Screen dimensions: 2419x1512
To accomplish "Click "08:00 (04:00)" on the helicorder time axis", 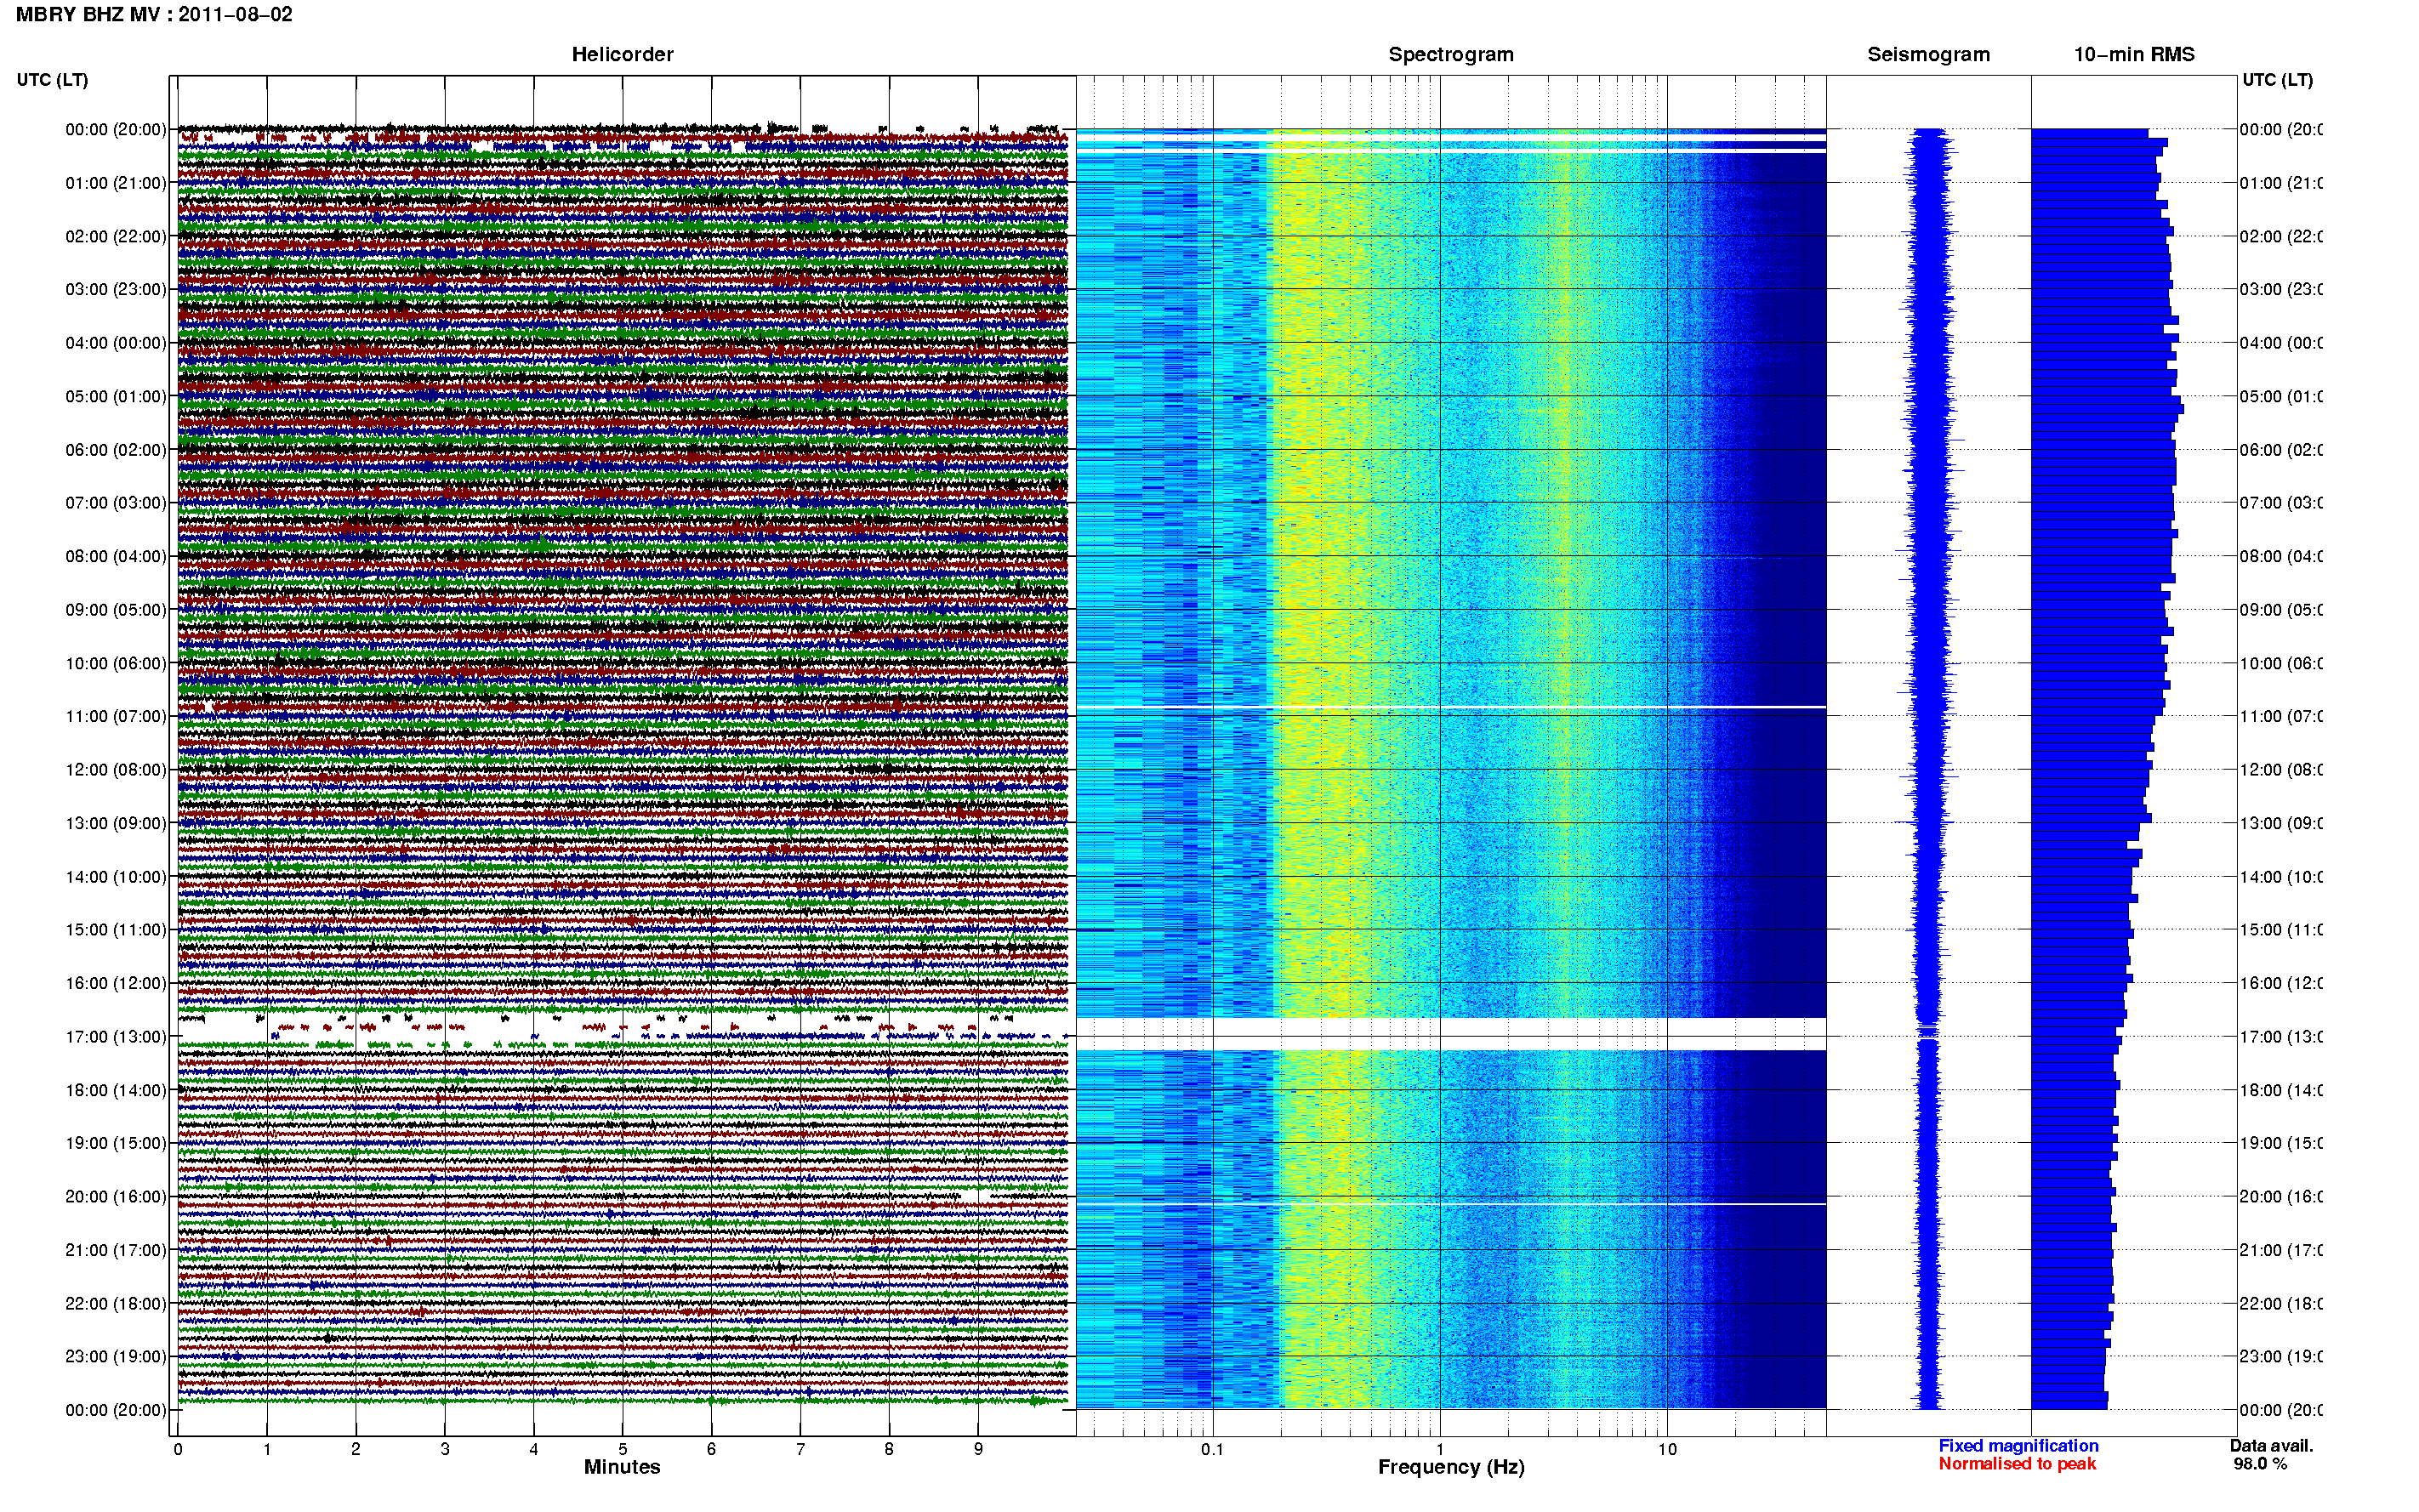I will tap(116, 557).
